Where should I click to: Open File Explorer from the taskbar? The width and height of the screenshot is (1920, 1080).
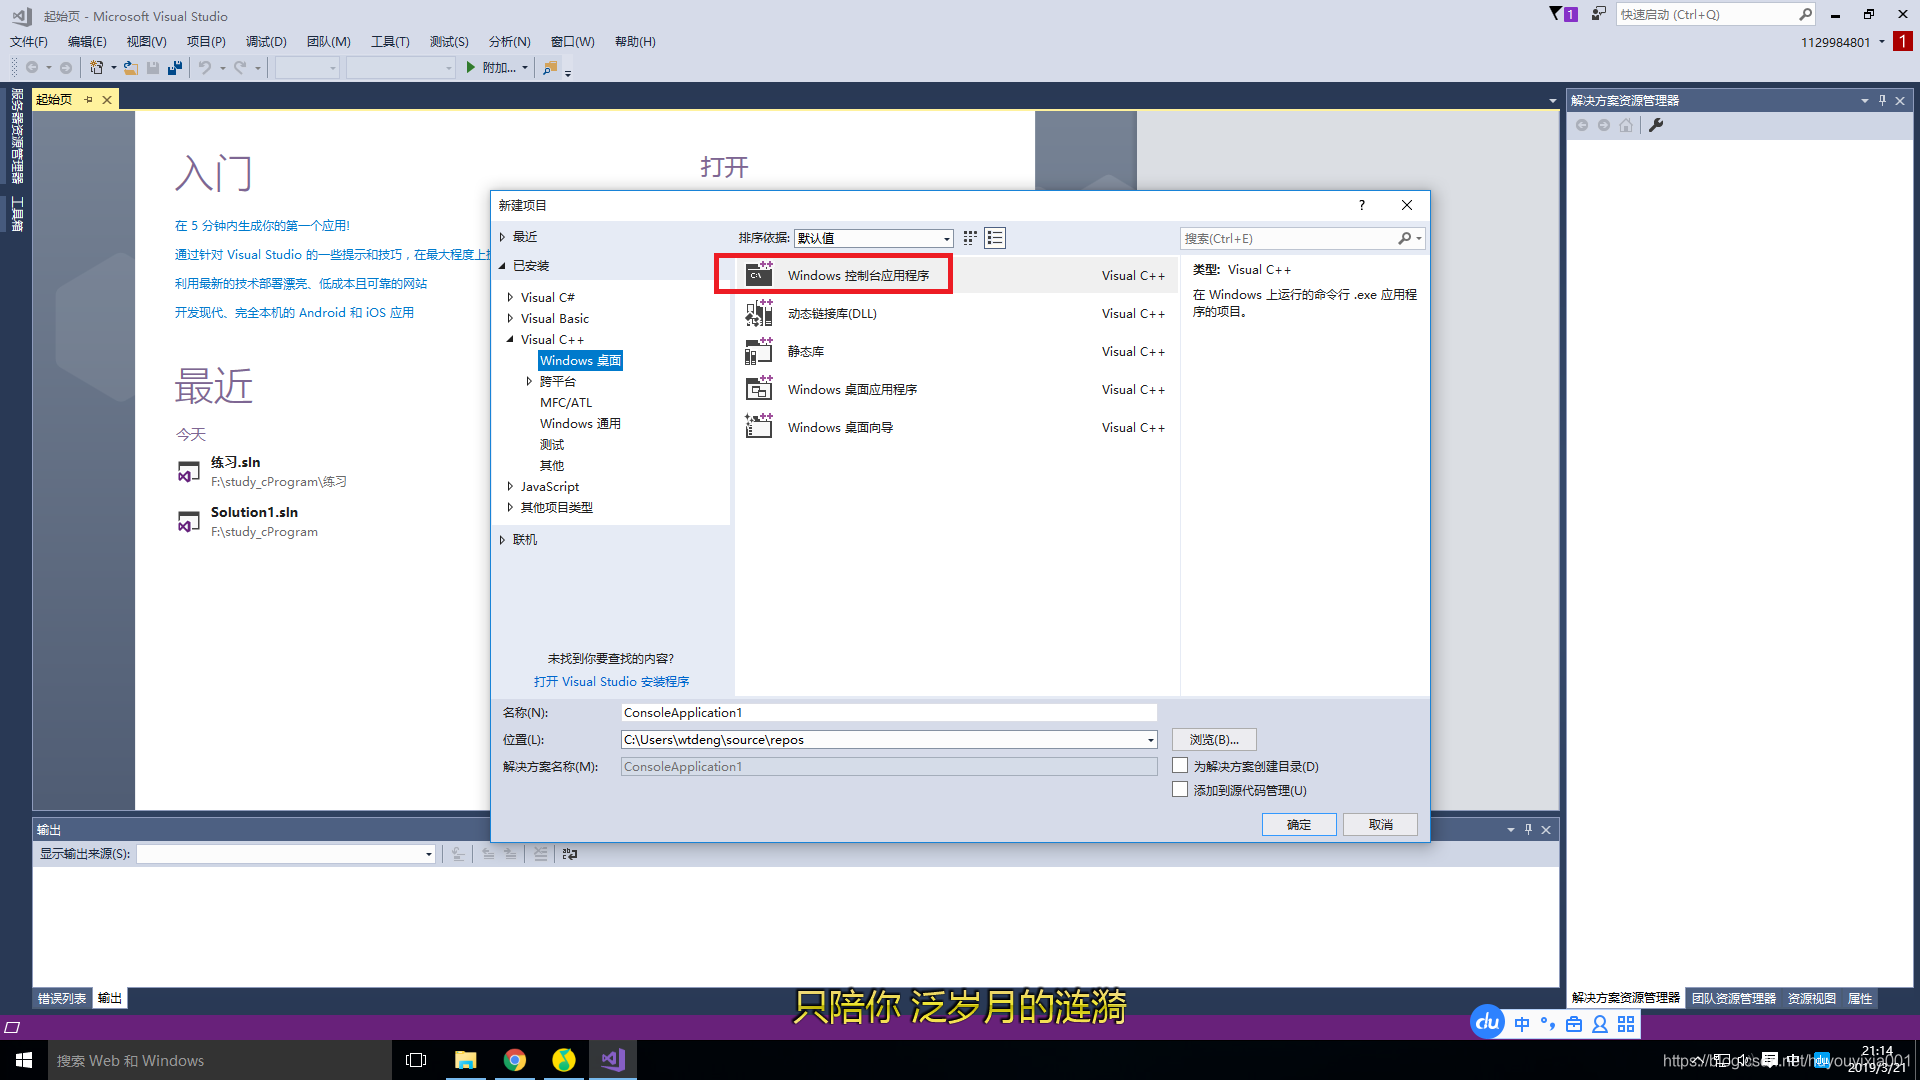(x=466, y=1060)
